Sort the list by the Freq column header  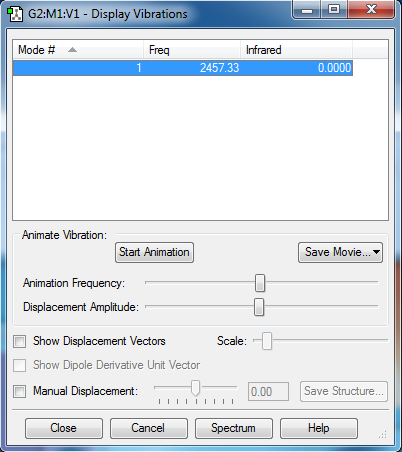192,50
